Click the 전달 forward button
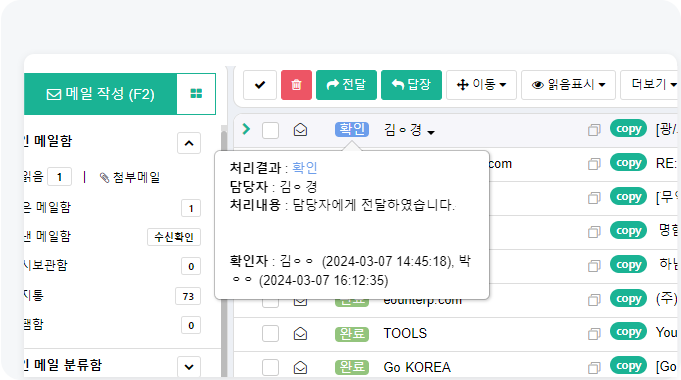 pos(346,85)
